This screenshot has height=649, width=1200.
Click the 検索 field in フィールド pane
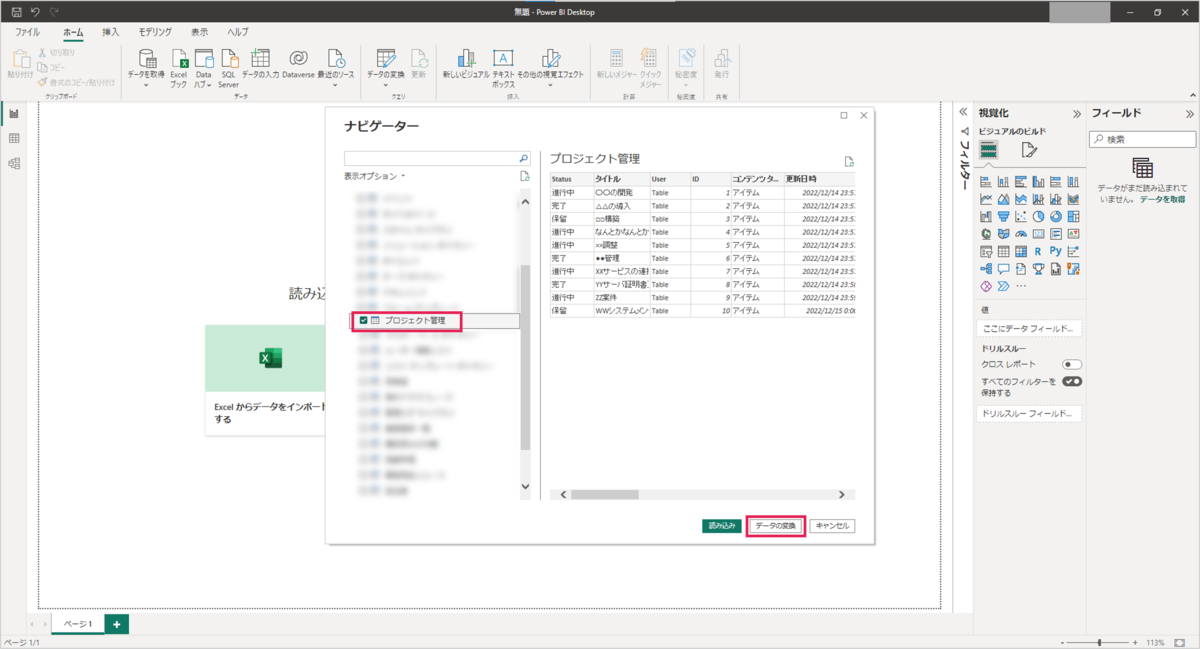[x=1142, y=139]
